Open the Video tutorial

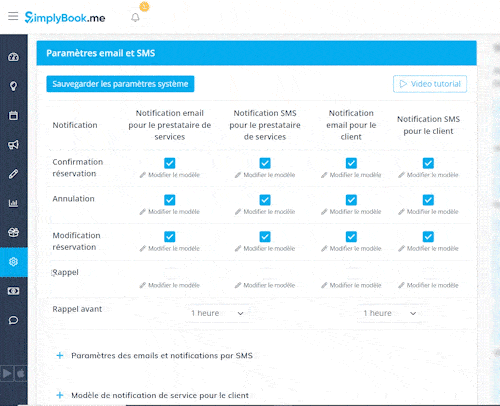[430, 84]
